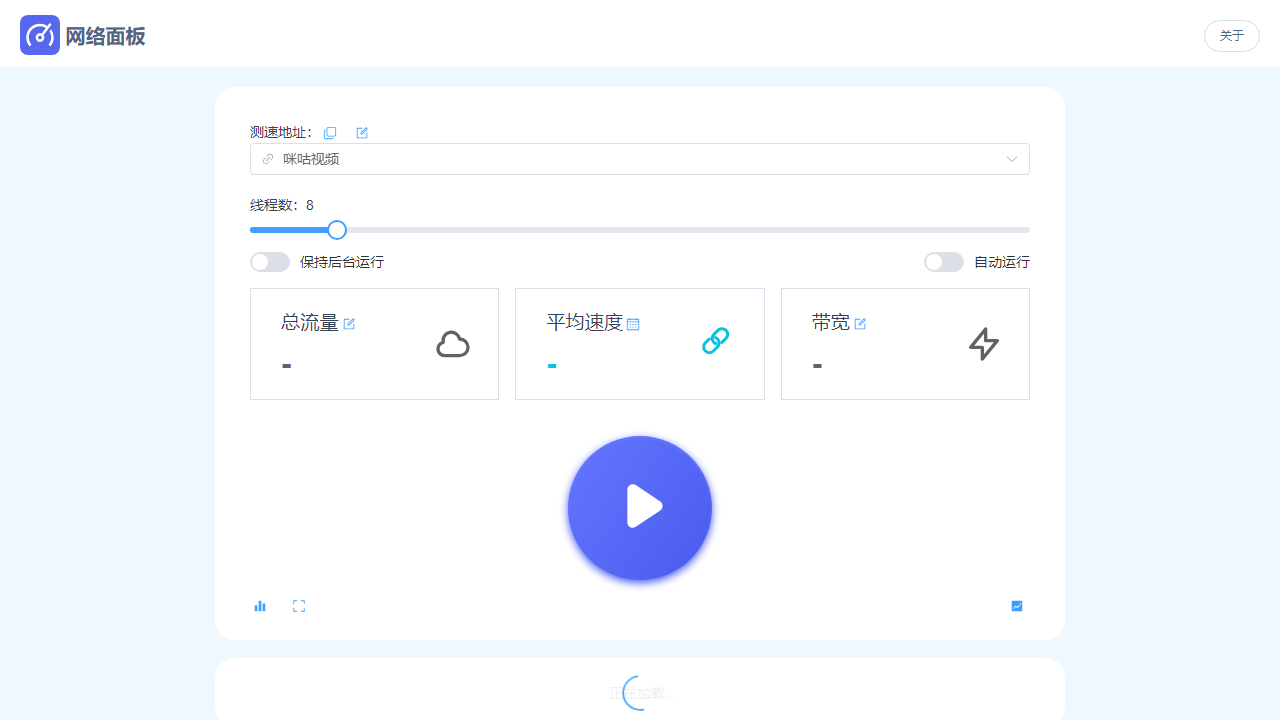Screen dimensions: 1280x720
Task: Click the 网络面板 speedometer logo icon
Action: pos(40,35)
